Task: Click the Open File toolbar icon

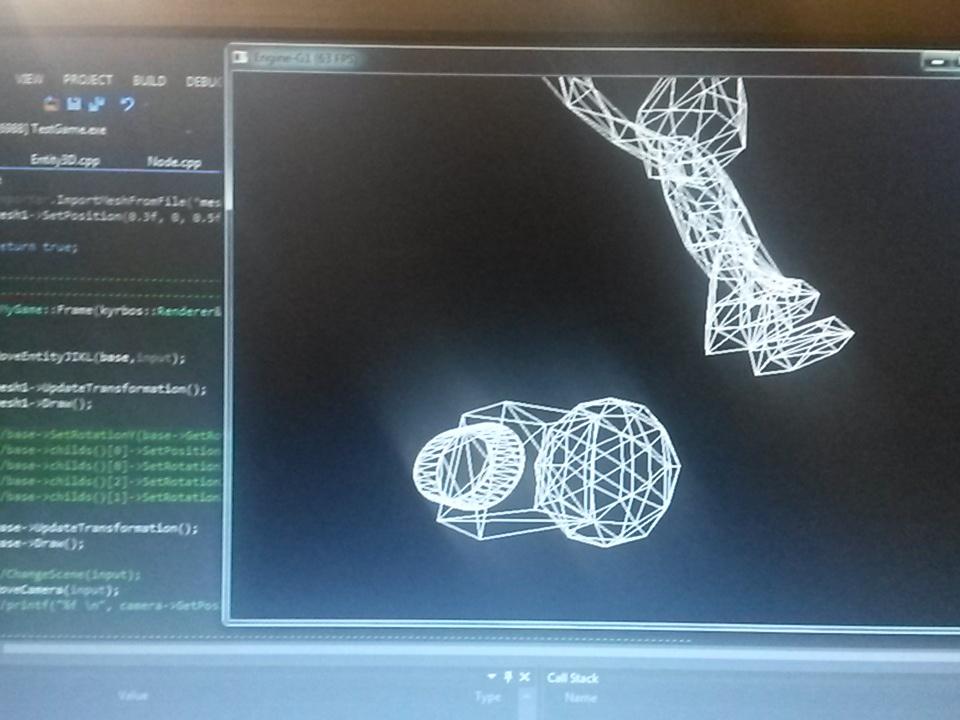Action: [x=48, y=102]
